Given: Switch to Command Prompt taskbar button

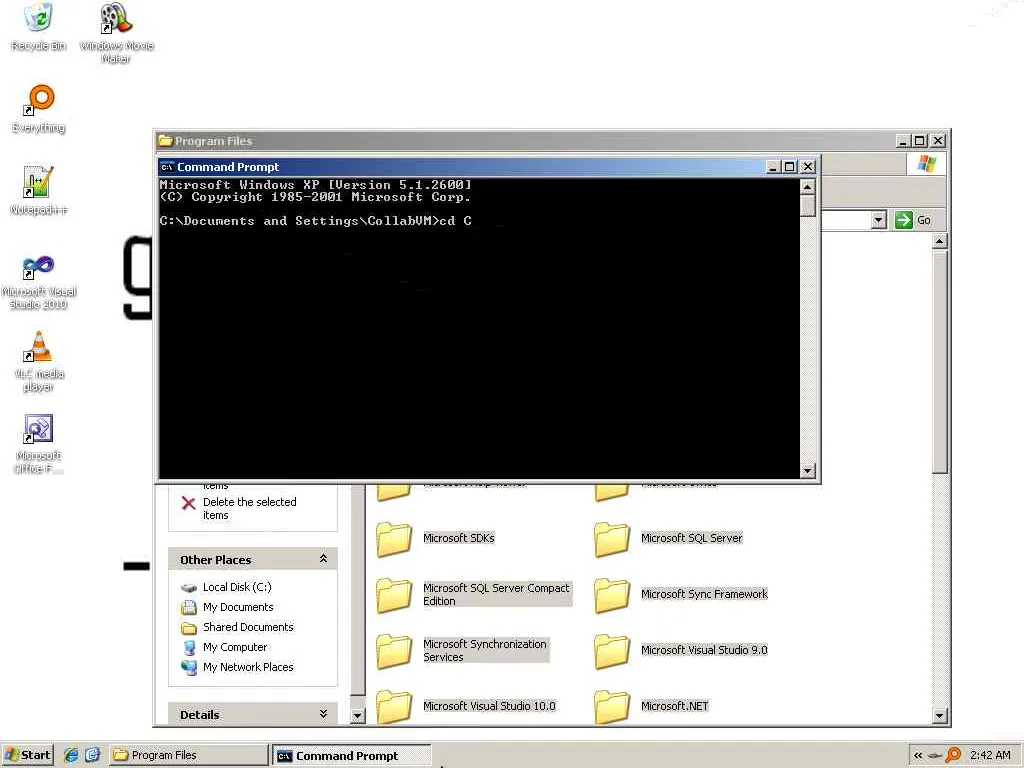Looking at the screenshot, I should [351, 755].
